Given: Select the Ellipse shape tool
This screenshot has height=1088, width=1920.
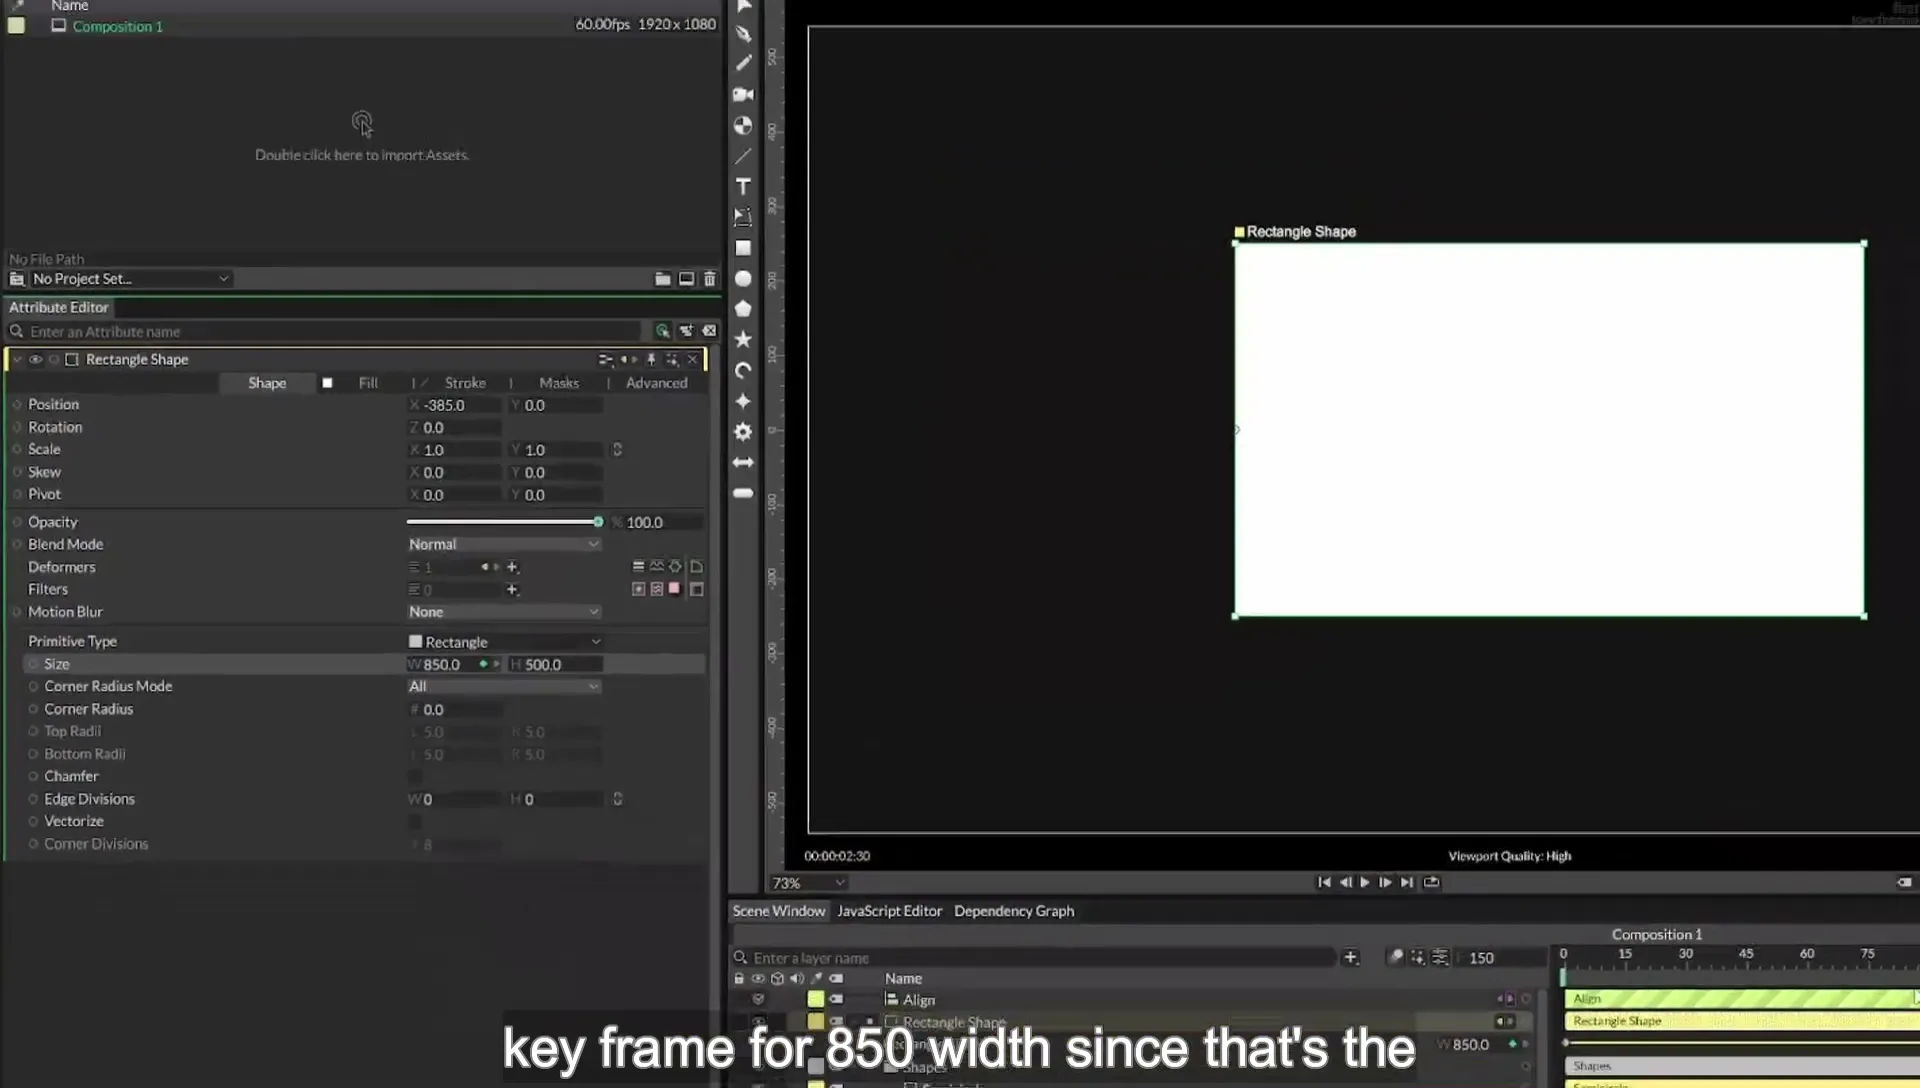Looking at the screenshot, I should 743,279.
